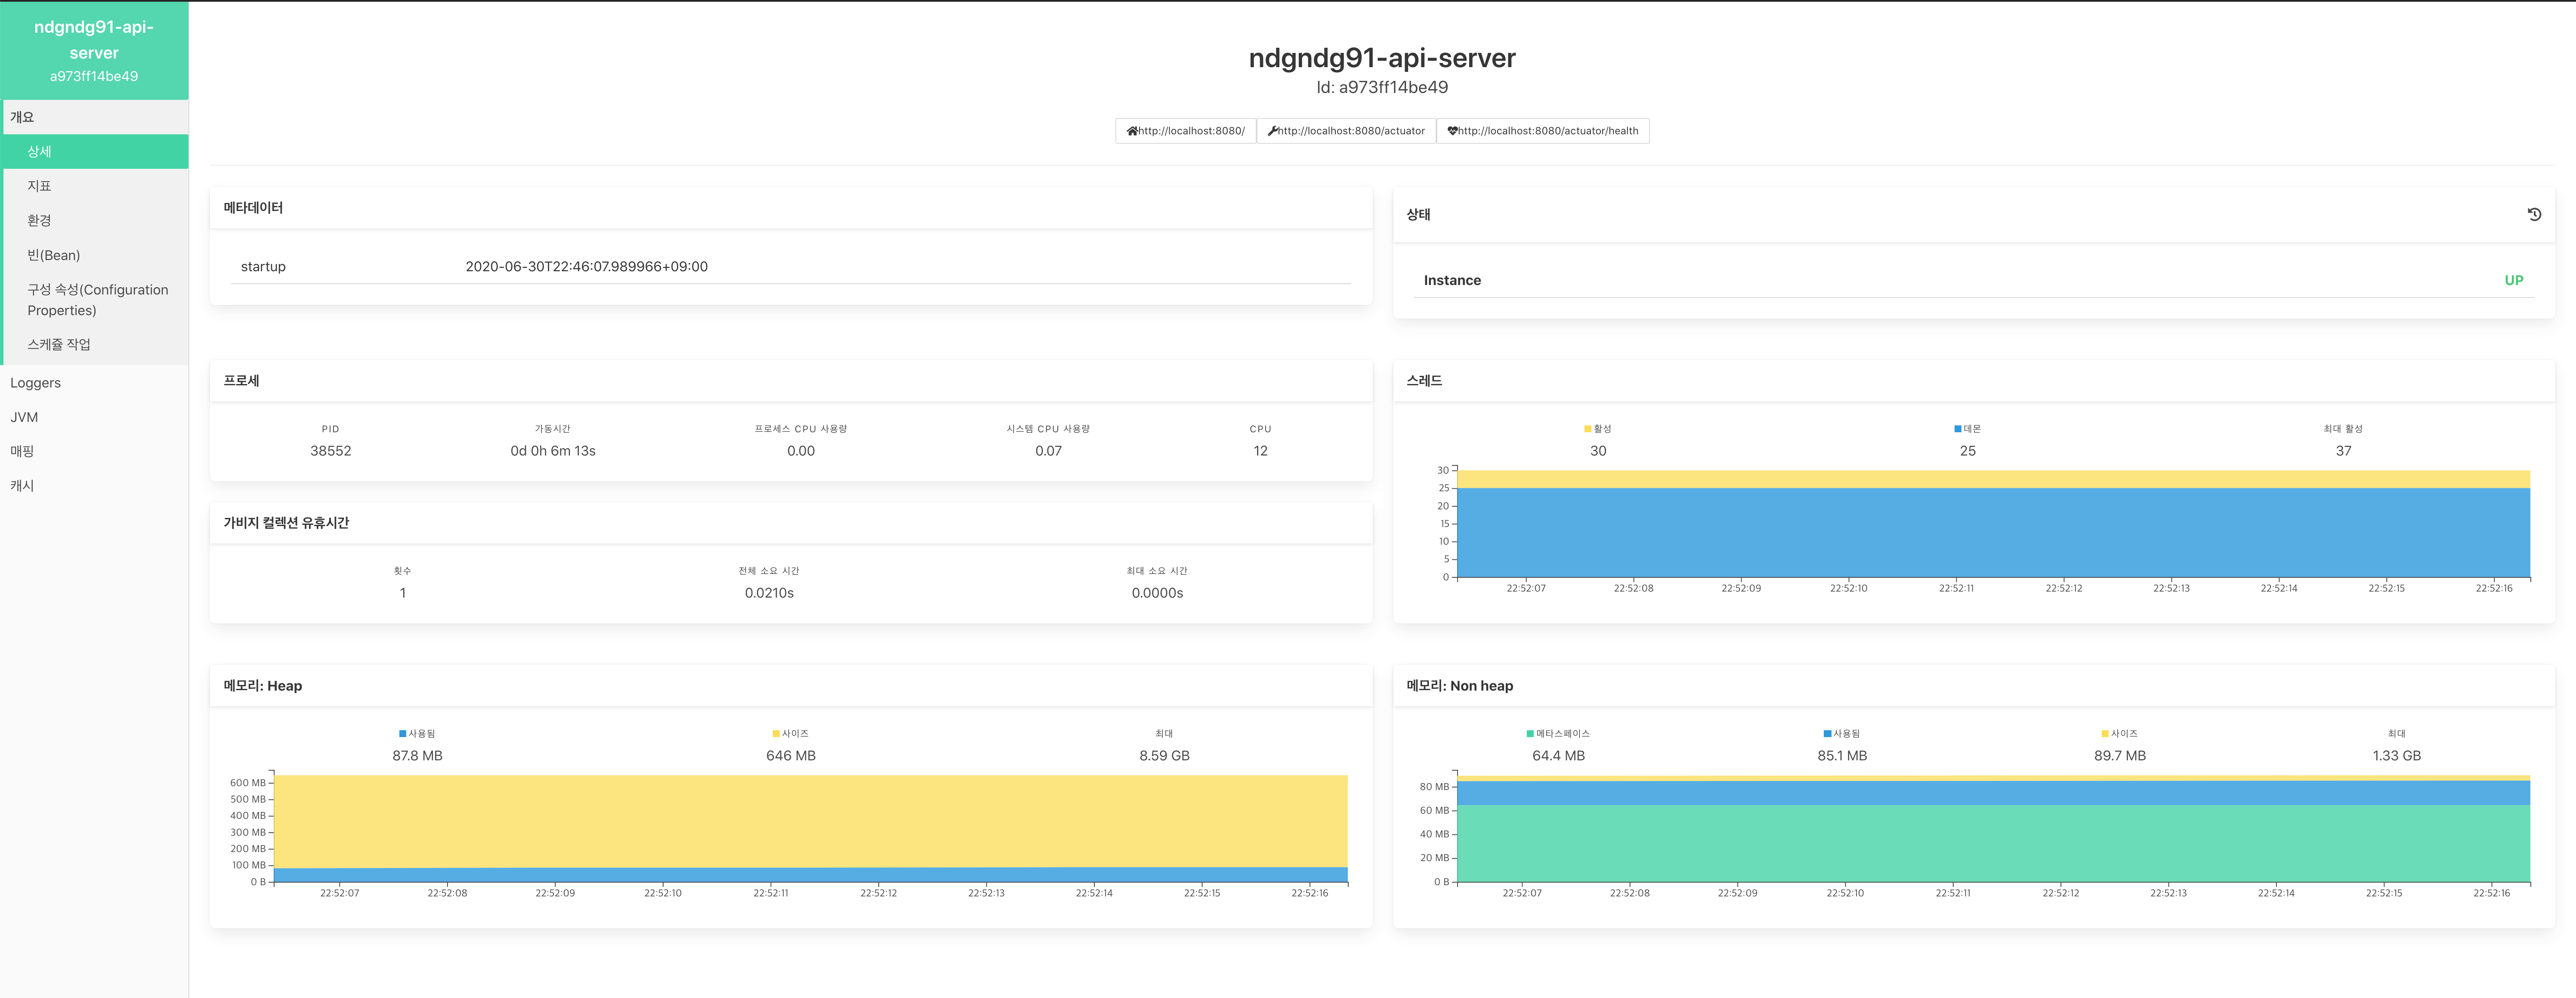Click the yellow 사이즈 Heap legend swatch
The width and height of the screenshot is (2576, 998).
(775, 734)
